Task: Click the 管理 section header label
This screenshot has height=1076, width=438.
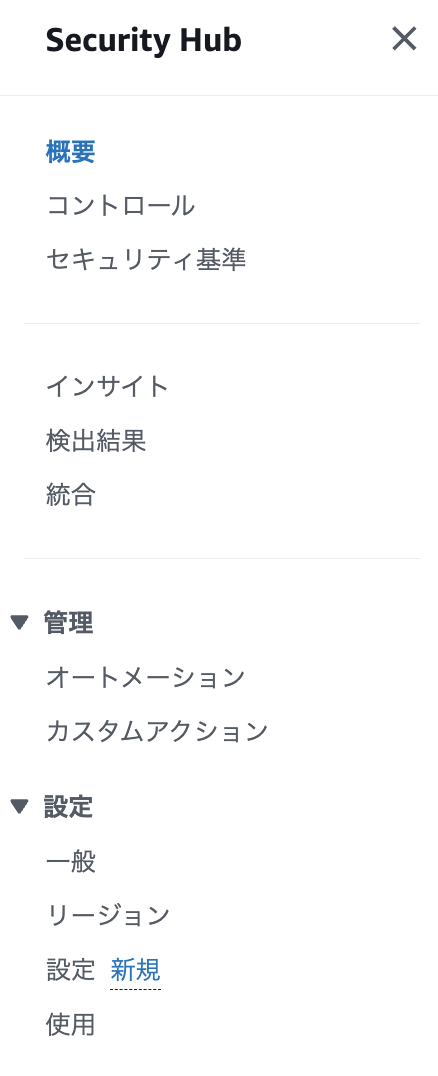Action: tap(69, 623)
